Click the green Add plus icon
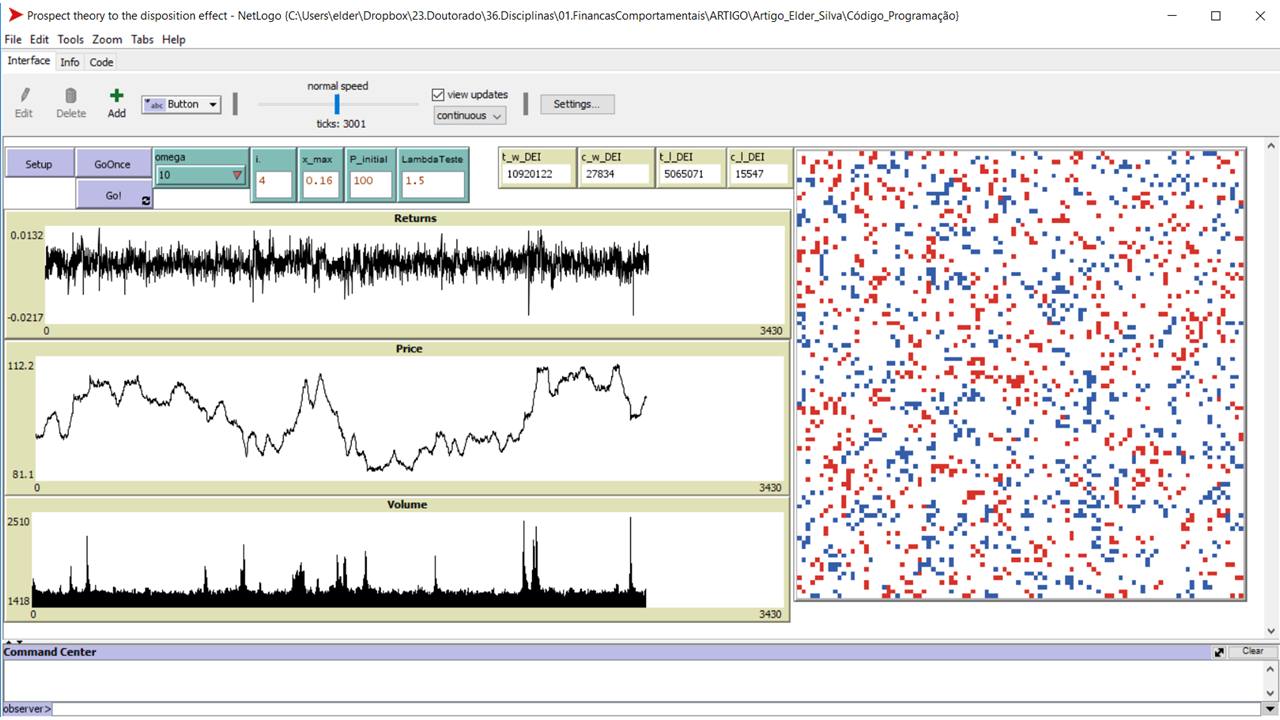This screenshot has width=1280, height=720. 116,96
